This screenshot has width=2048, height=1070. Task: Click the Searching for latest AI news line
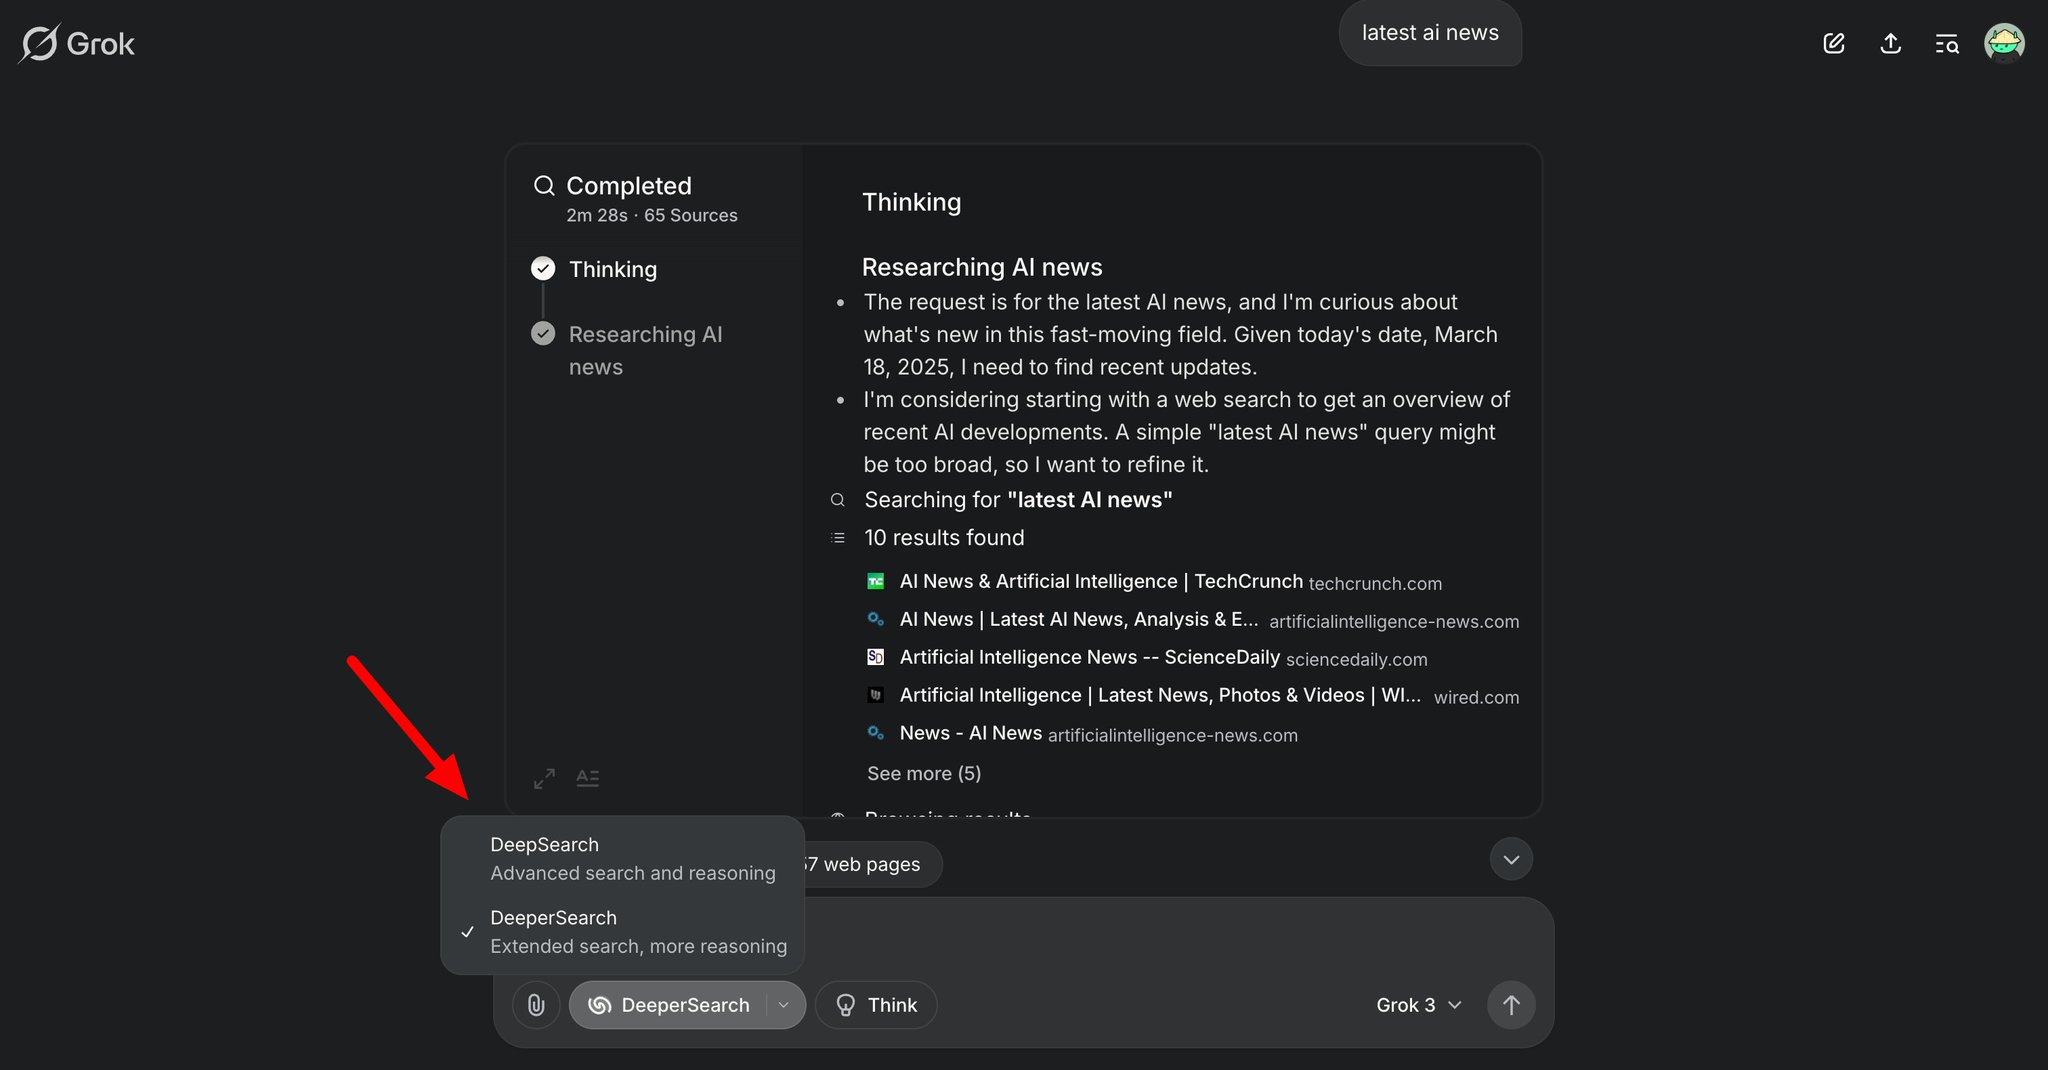(x=1018, y=499)
